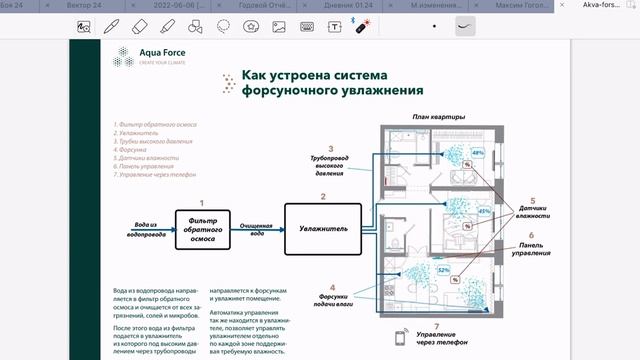Click the 'Управление через телефон' label

point(442,338)
